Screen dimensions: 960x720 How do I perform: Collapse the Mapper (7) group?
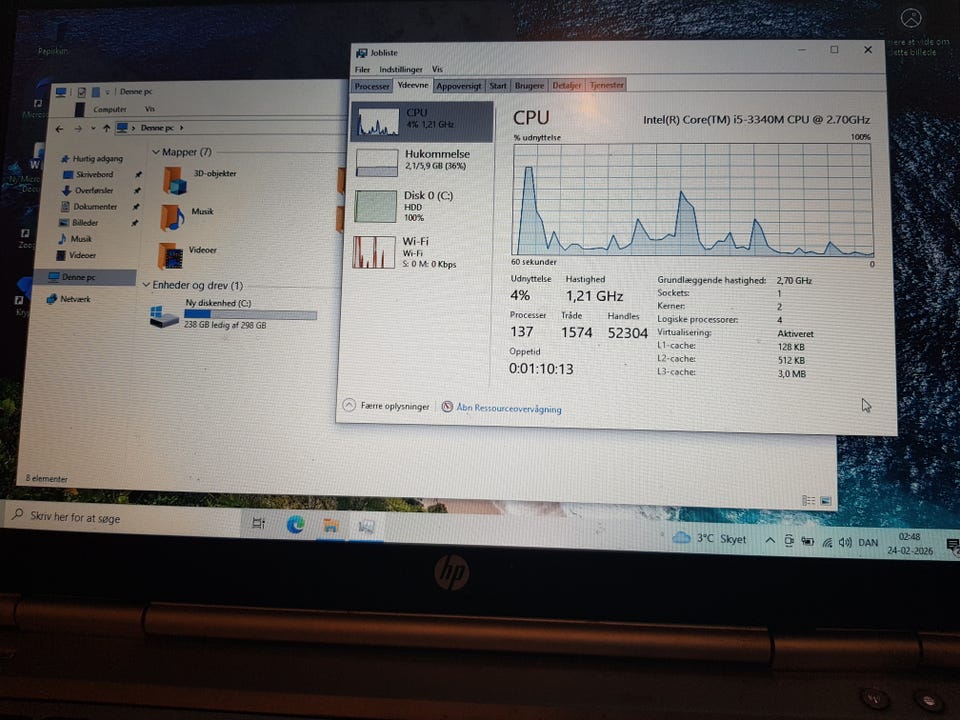pyautogui.click(x=156, y=152)
